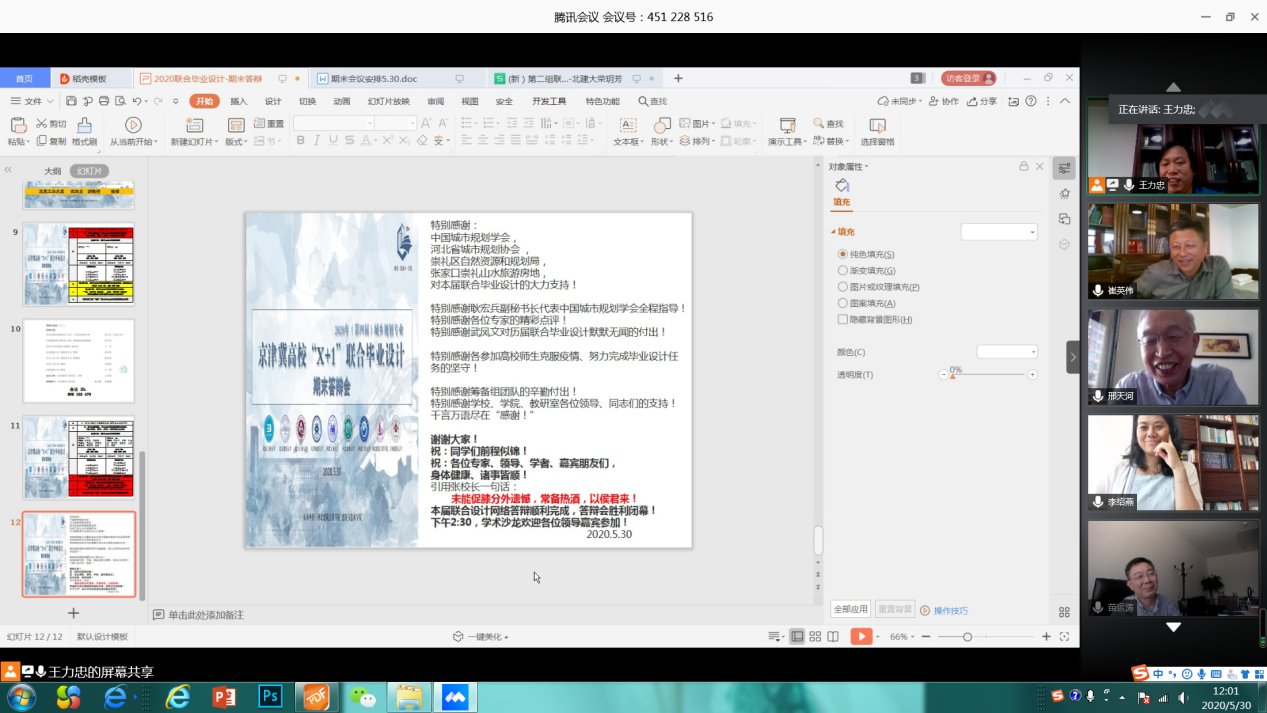Click the zoom slider handle in status bar
This screenshot has height=713, width=1267.
point(967,637)
